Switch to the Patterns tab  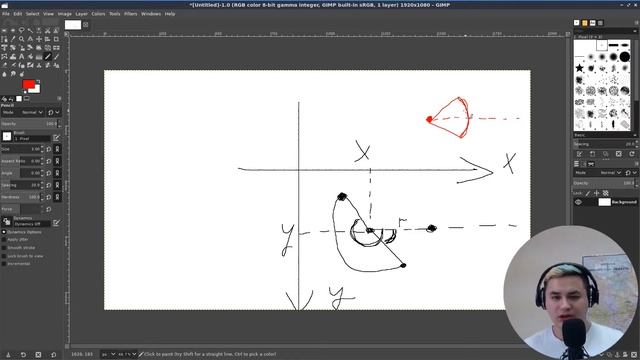pos(584,23)
